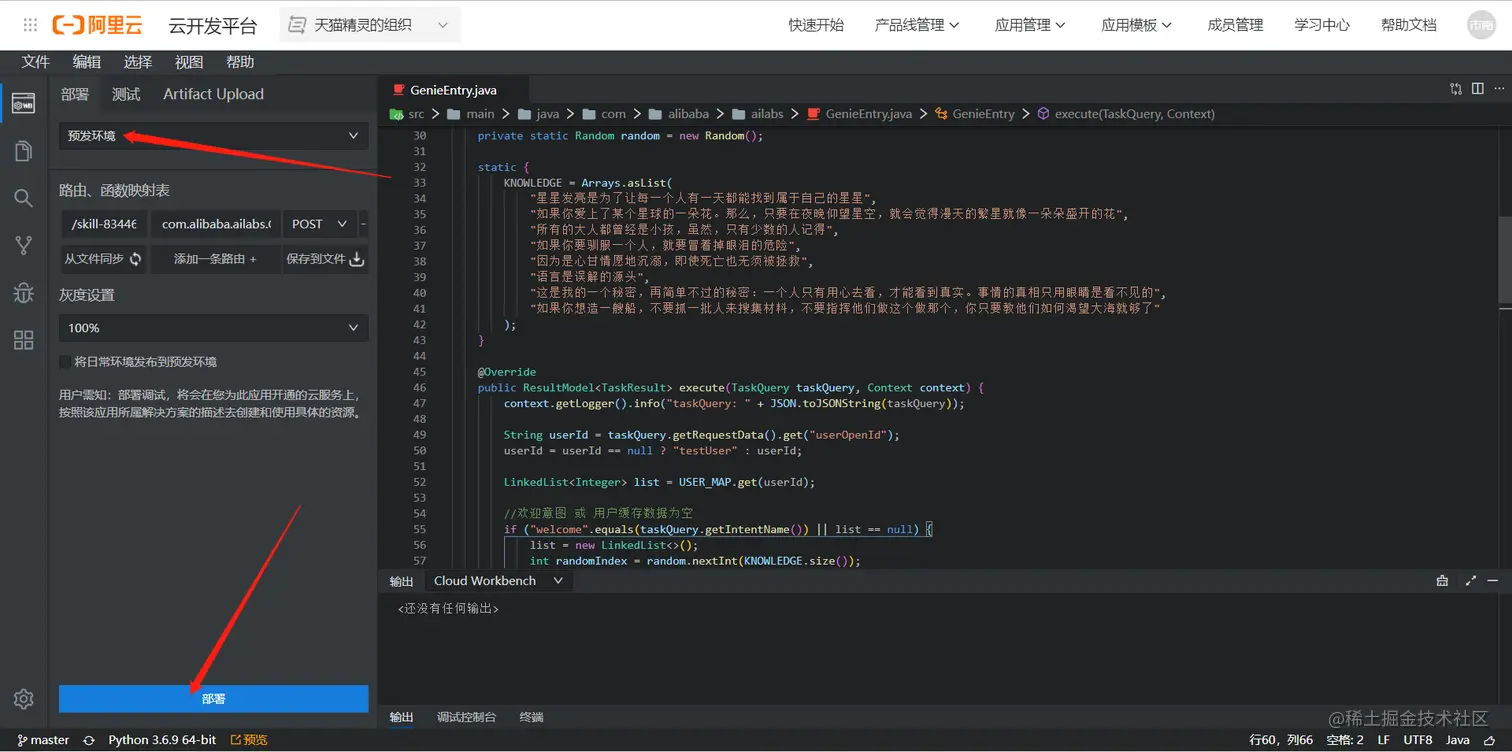Click the compare changes icon in editor toolbar
This screenshot has height=752, width=1512.
(1456, 89)
